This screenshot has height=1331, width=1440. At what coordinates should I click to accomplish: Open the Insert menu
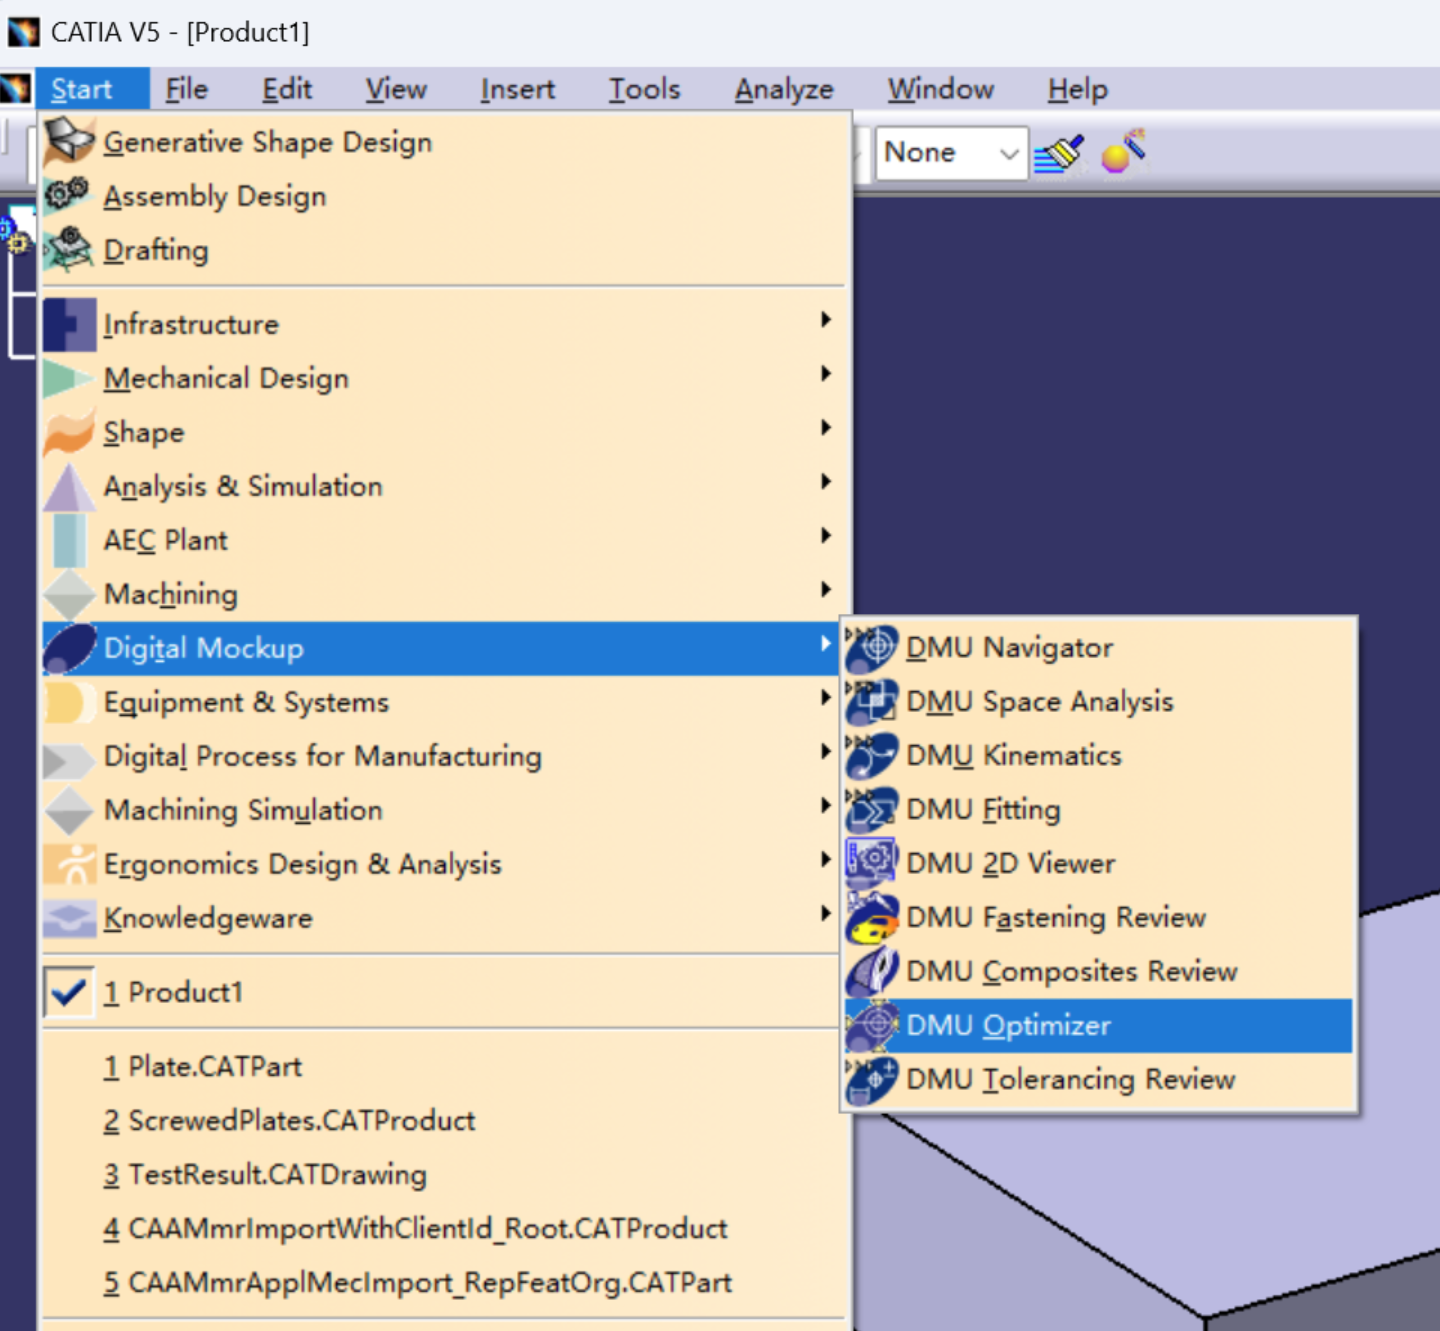517,89
